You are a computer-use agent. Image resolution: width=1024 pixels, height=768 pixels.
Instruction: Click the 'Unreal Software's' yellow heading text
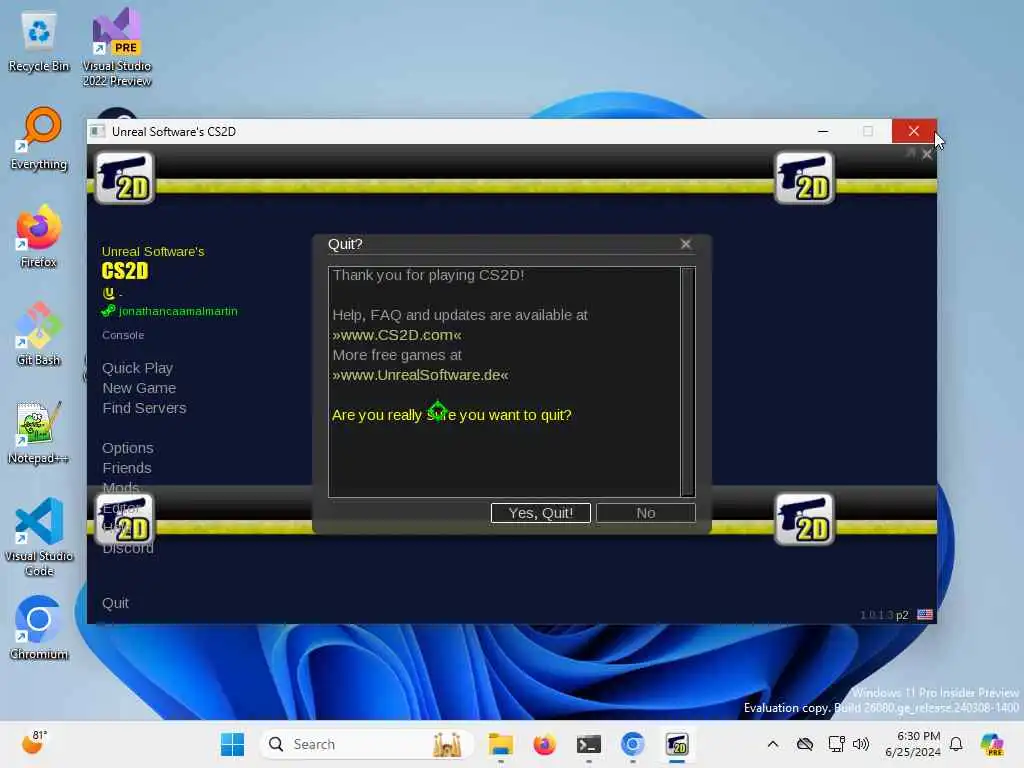(x=153, y=251)
